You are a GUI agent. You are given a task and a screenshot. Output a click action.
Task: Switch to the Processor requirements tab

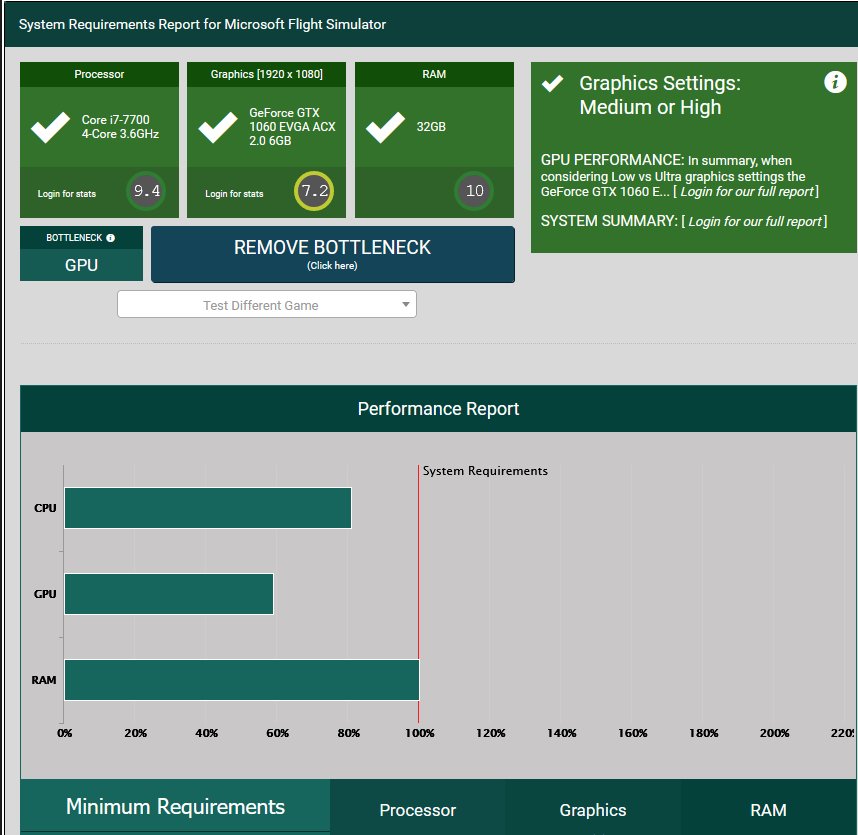pyautogui.click(x=417, y=810)
